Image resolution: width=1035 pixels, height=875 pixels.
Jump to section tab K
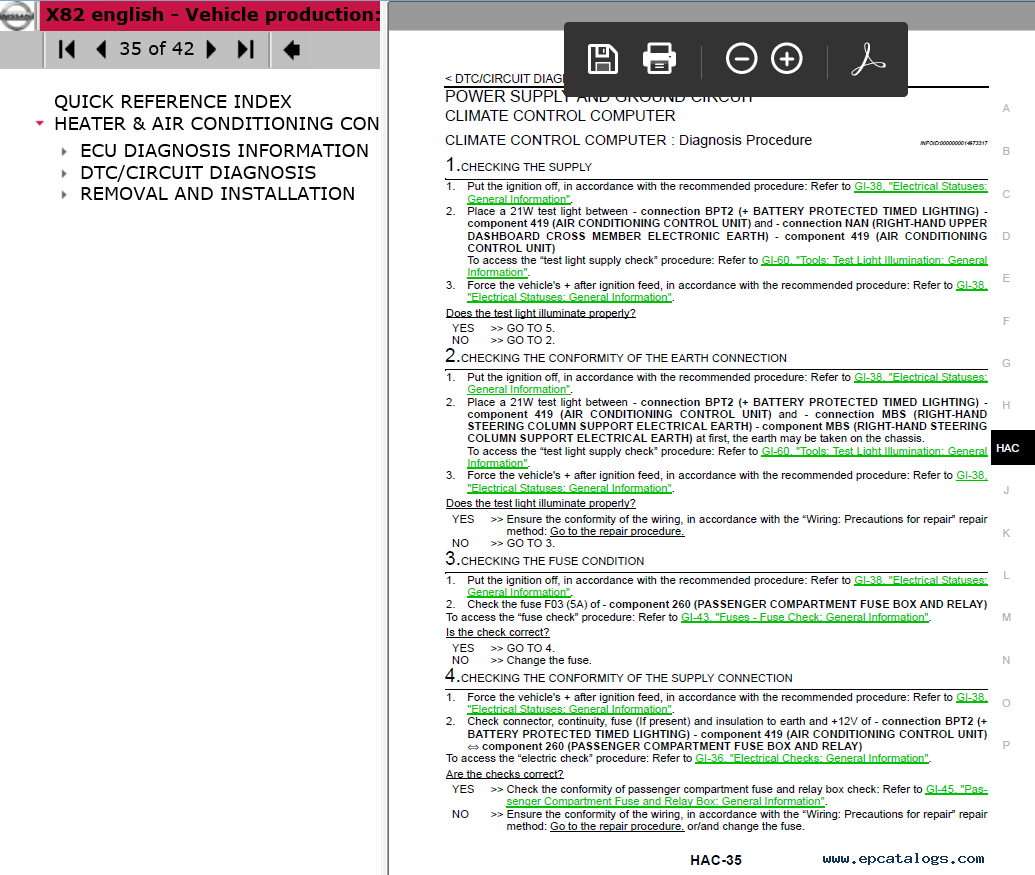tap(1006, 533)
